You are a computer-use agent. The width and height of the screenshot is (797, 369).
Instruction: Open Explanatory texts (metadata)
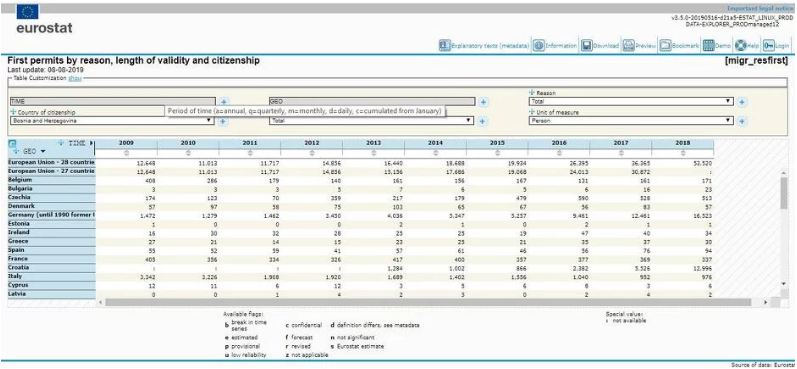[x=484, y=45]
